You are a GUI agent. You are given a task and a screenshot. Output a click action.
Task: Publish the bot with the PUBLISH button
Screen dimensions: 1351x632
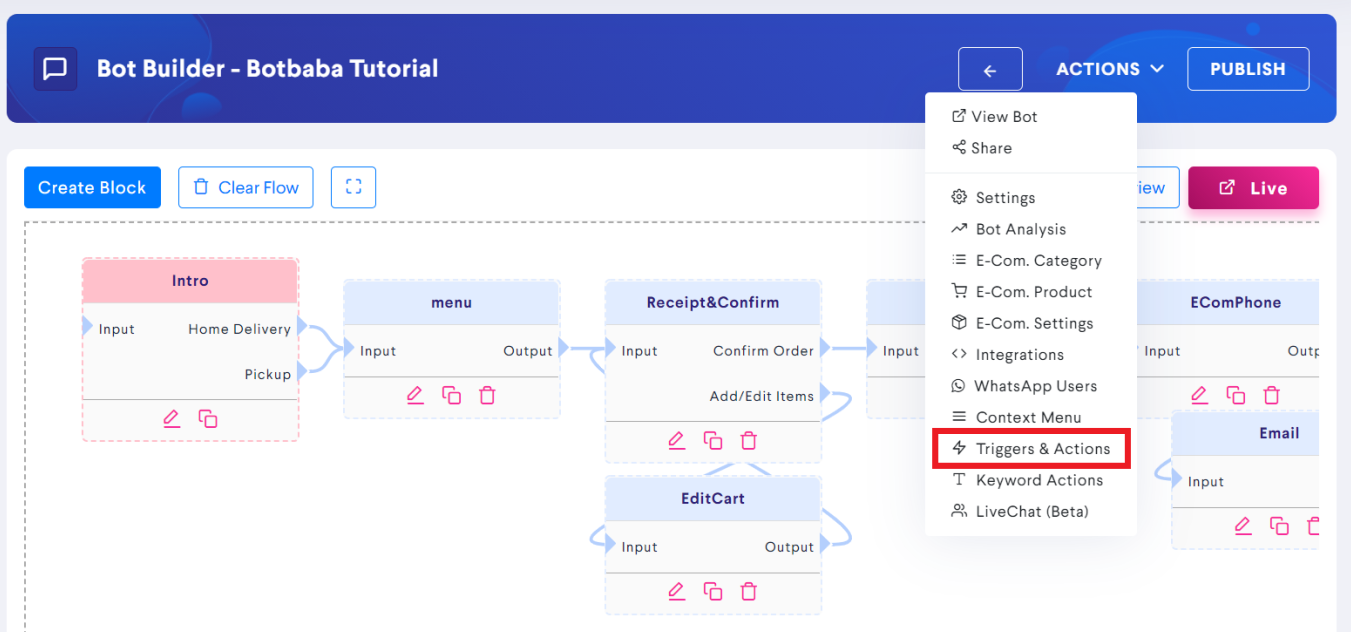coord(1247,68)
